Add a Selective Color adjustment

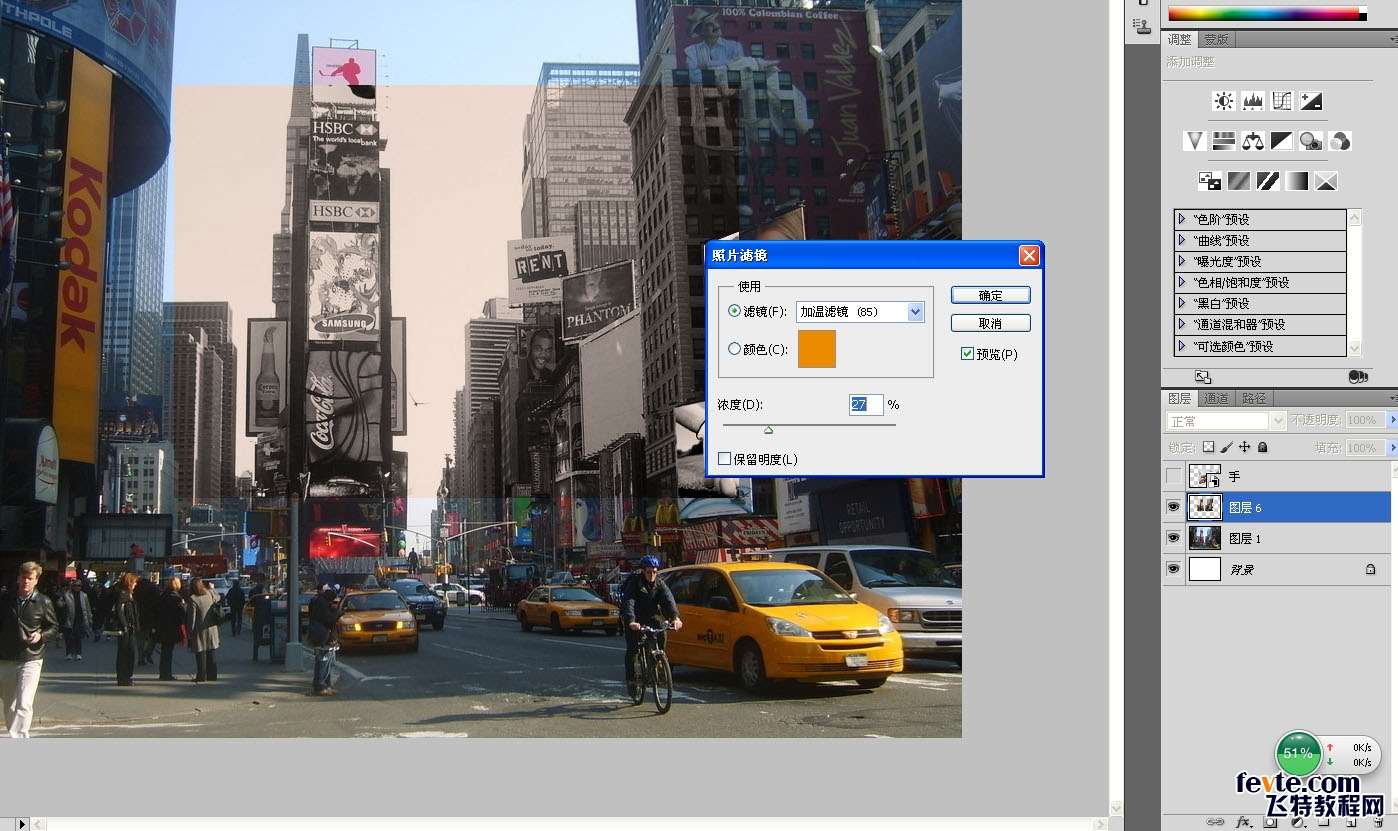pos(1326,181)
